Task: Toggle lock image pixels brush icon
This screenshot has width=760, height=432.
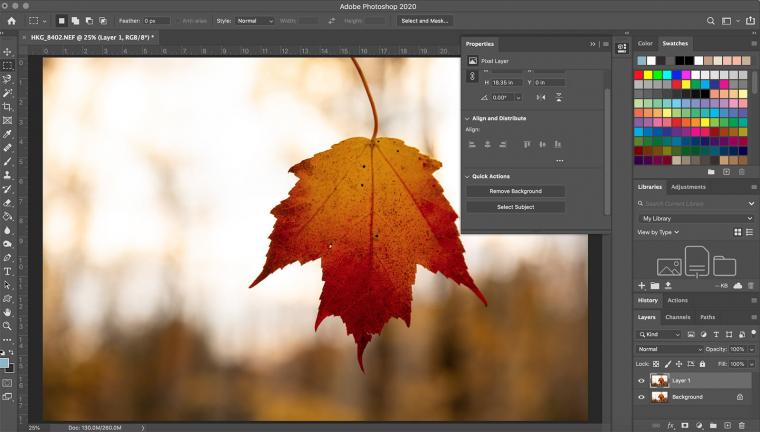Action: point(667,364)
